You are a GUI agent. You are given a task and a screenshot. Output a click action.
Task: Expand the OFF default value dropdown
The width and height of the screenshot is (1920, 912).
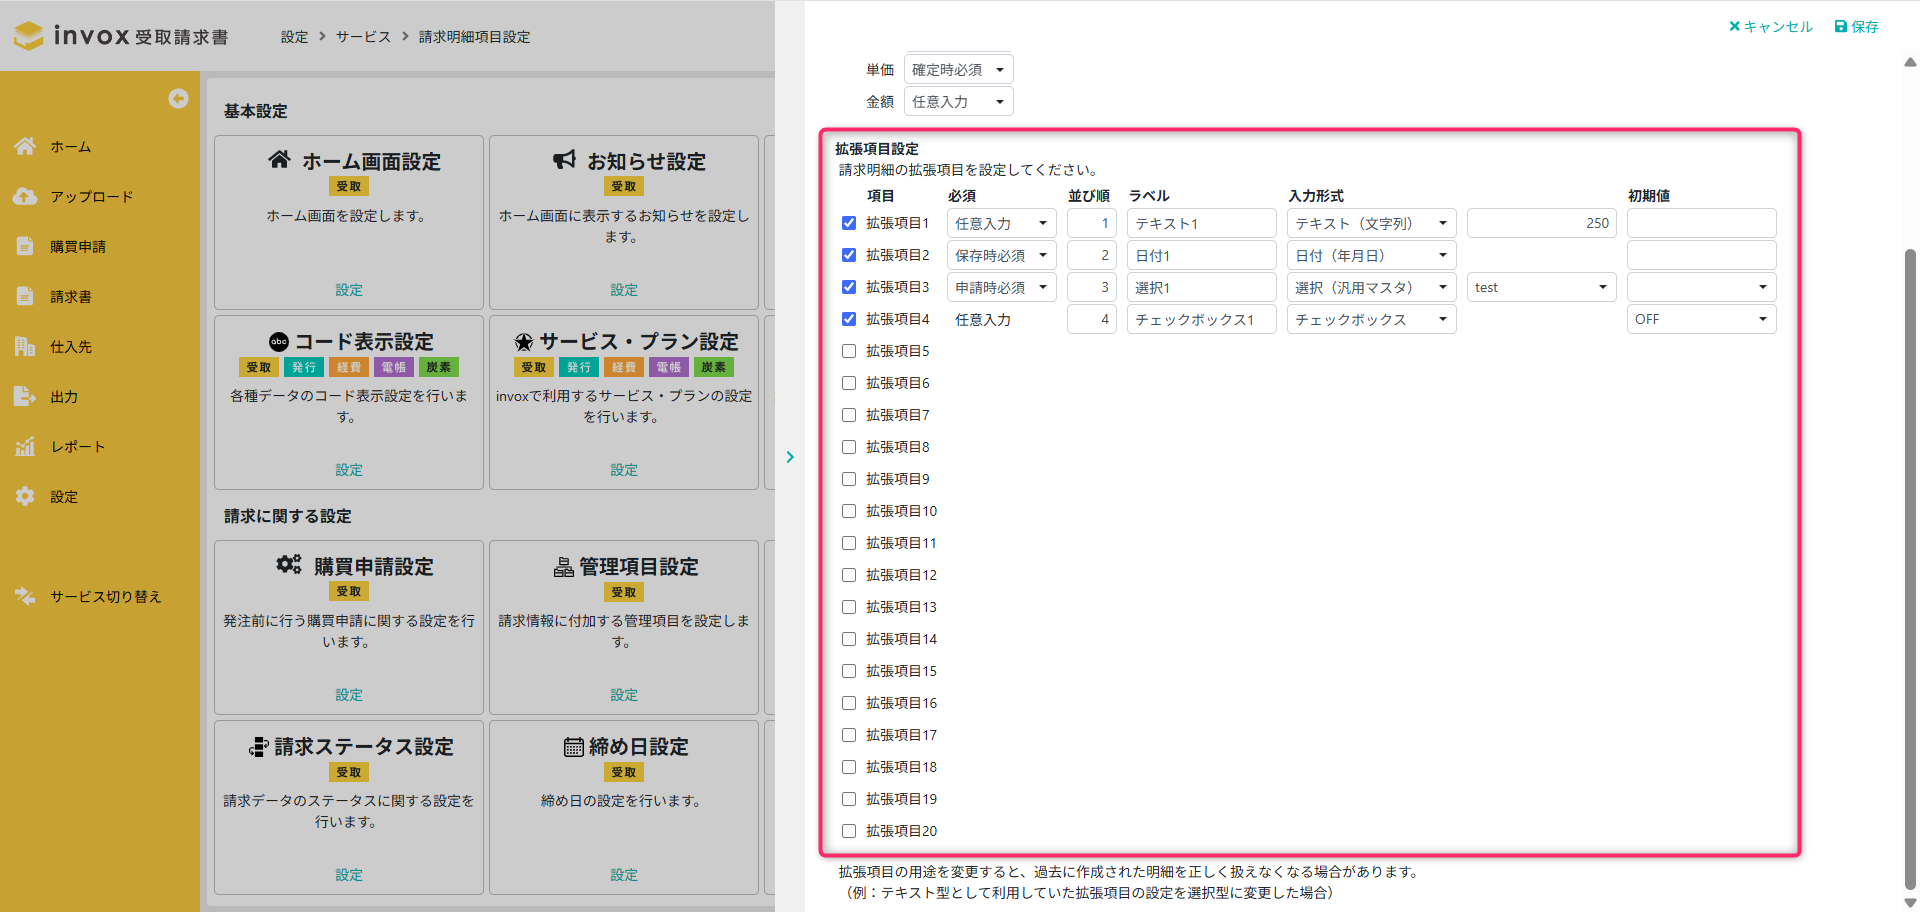[x=1700, y=319]
